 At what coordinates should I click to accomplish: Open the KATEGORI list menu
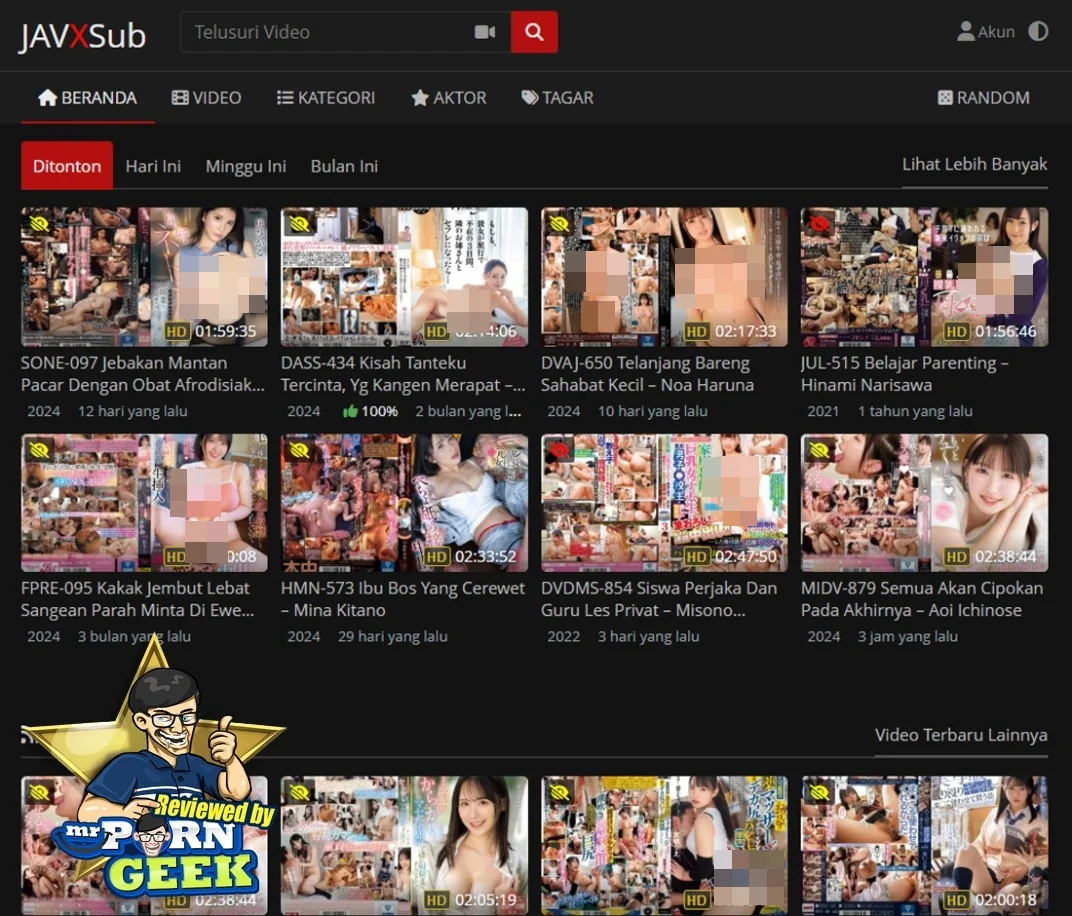pyautogui.click(x=326, y=98)
